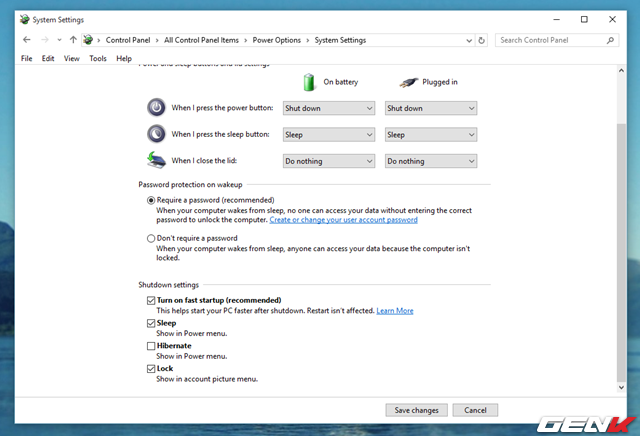
Task: Go up one level with Up arrow
Action: [x=73, y=40]
